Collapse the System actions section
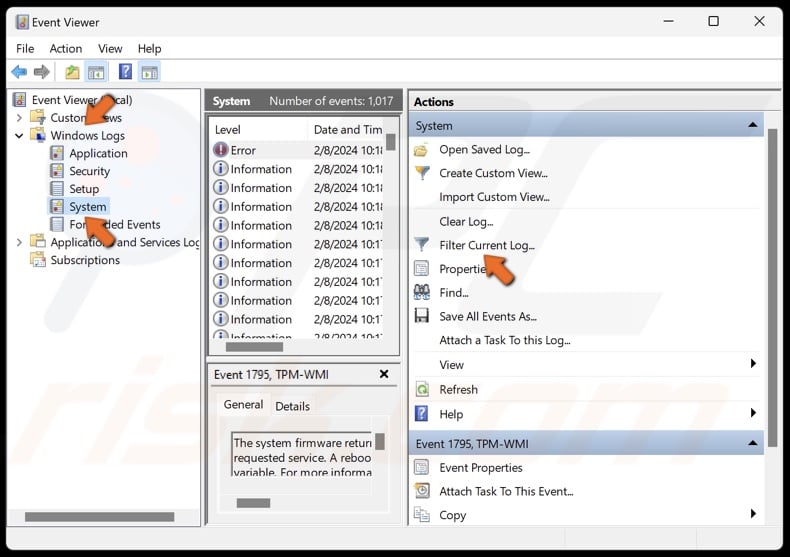This screenshot has height=557, width=790. [x=753, y=125]
